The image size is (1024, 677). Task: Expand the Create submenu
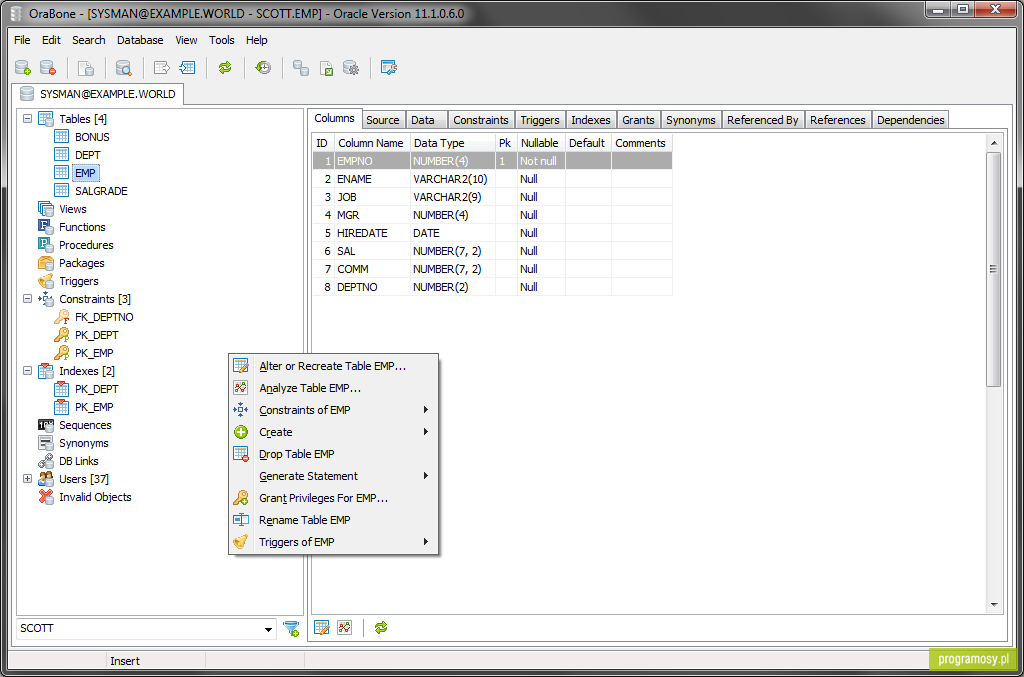click(x=426, y=432)
